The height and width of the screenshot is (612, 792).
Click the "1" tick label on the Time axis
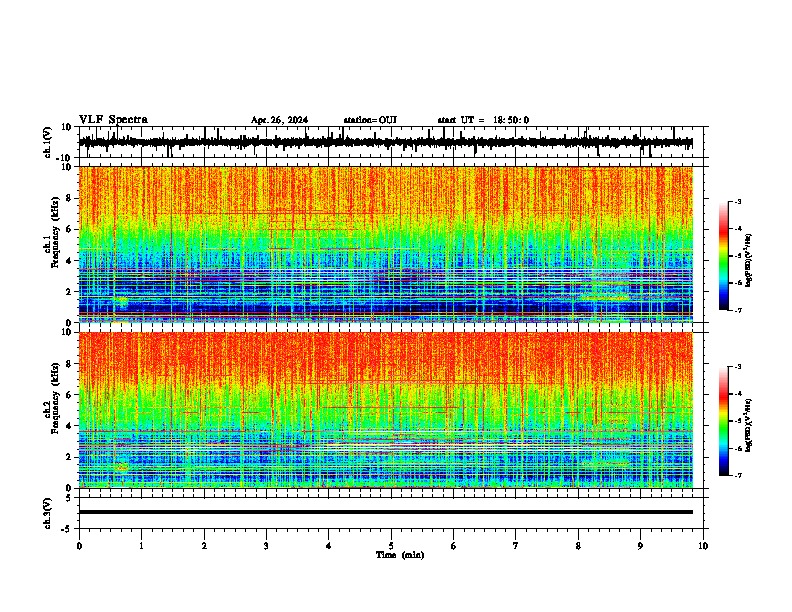click(141, 546)
